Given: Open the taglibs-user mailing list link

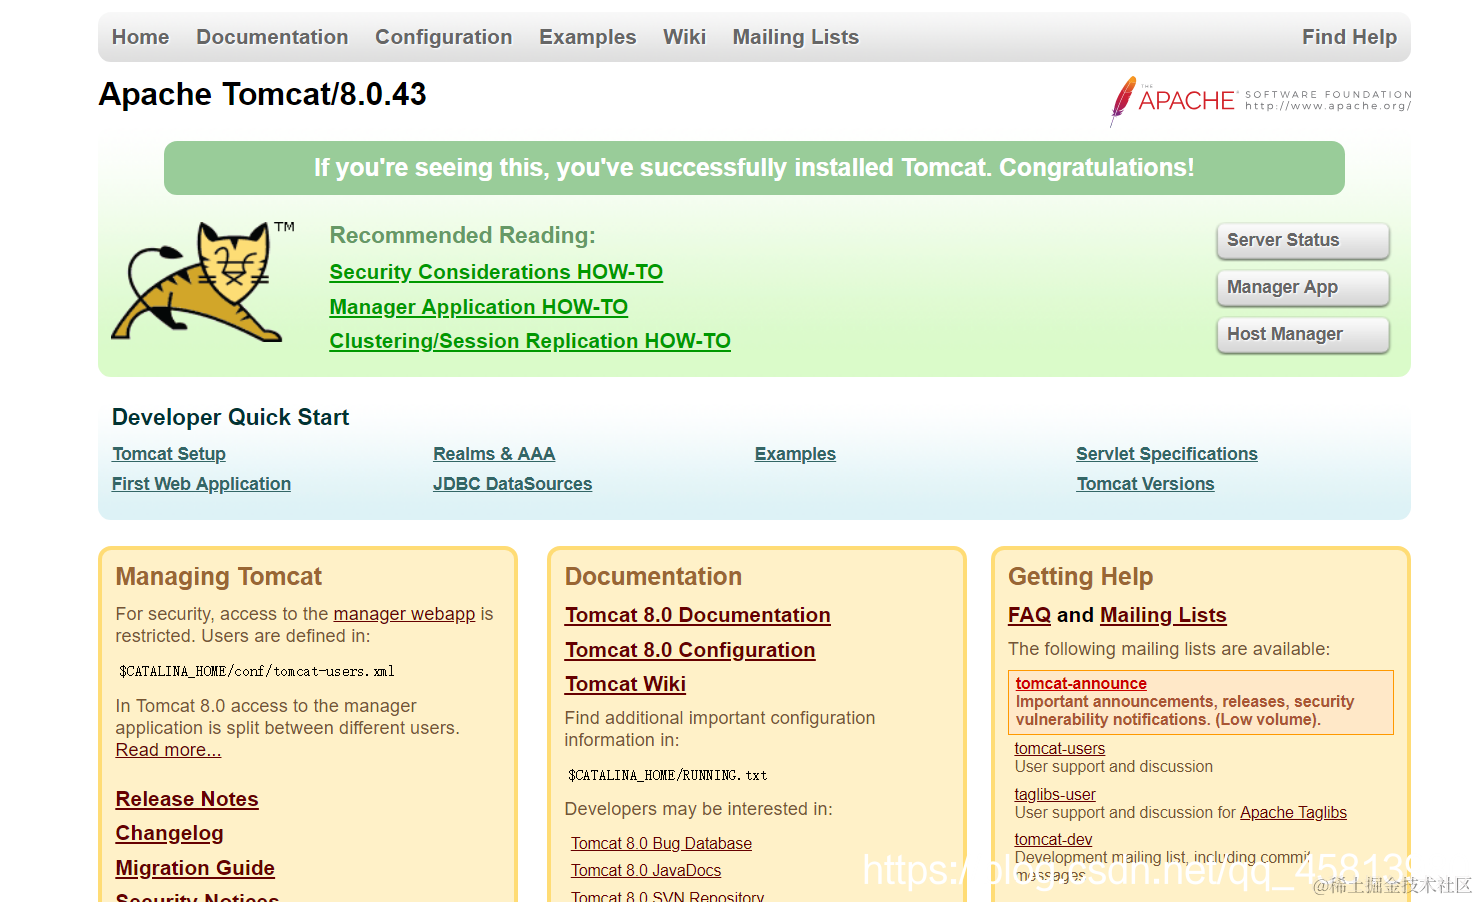Looking at the screenshot, I should [x=1055, y=795].
